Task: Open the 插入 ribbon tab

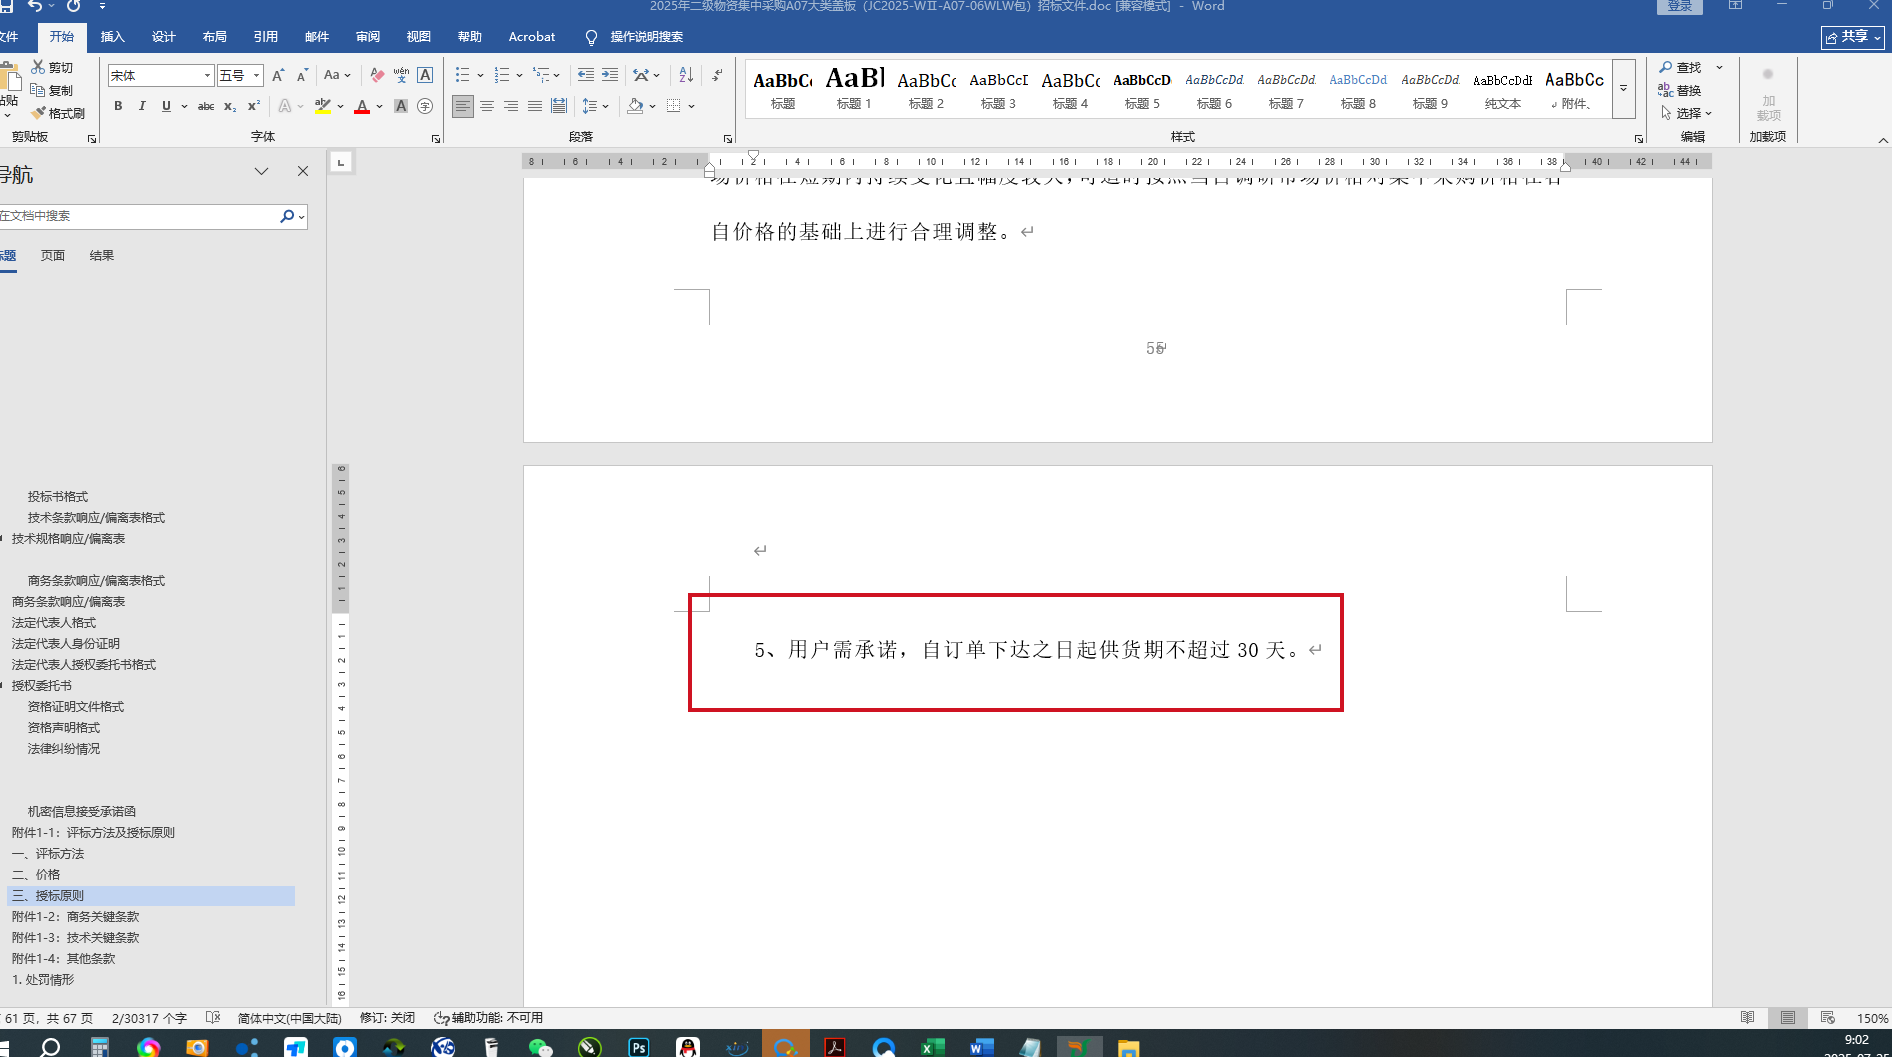Action: 113,37
